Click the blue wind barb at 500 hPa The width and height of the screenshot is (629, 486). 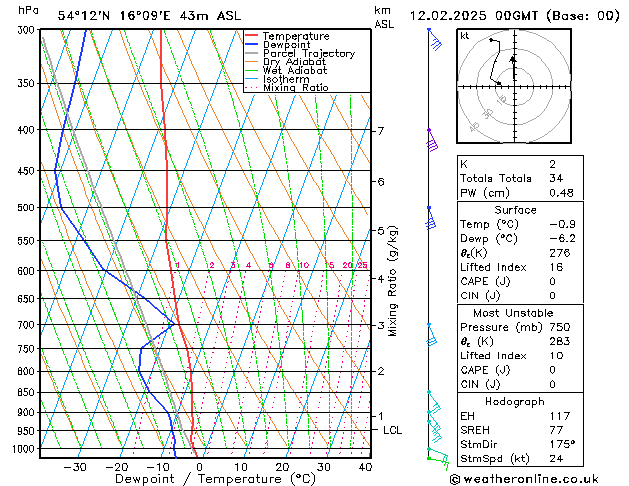point(431,218)
